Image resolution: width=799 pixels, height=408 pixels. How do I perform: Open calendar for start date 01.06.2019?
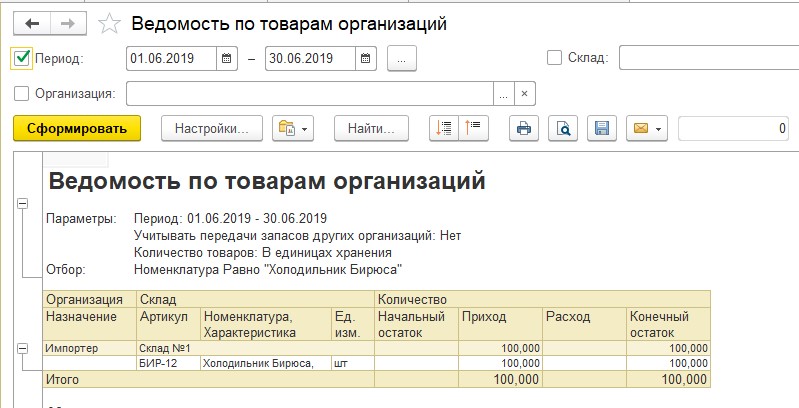point(227,59)
